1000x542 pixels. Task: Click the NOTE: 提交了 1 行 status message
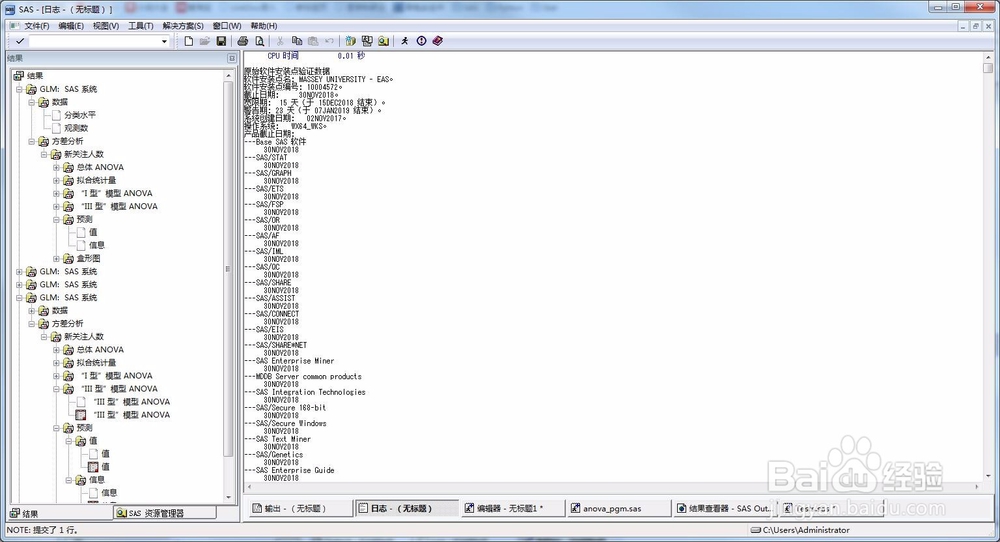(41, 530)
